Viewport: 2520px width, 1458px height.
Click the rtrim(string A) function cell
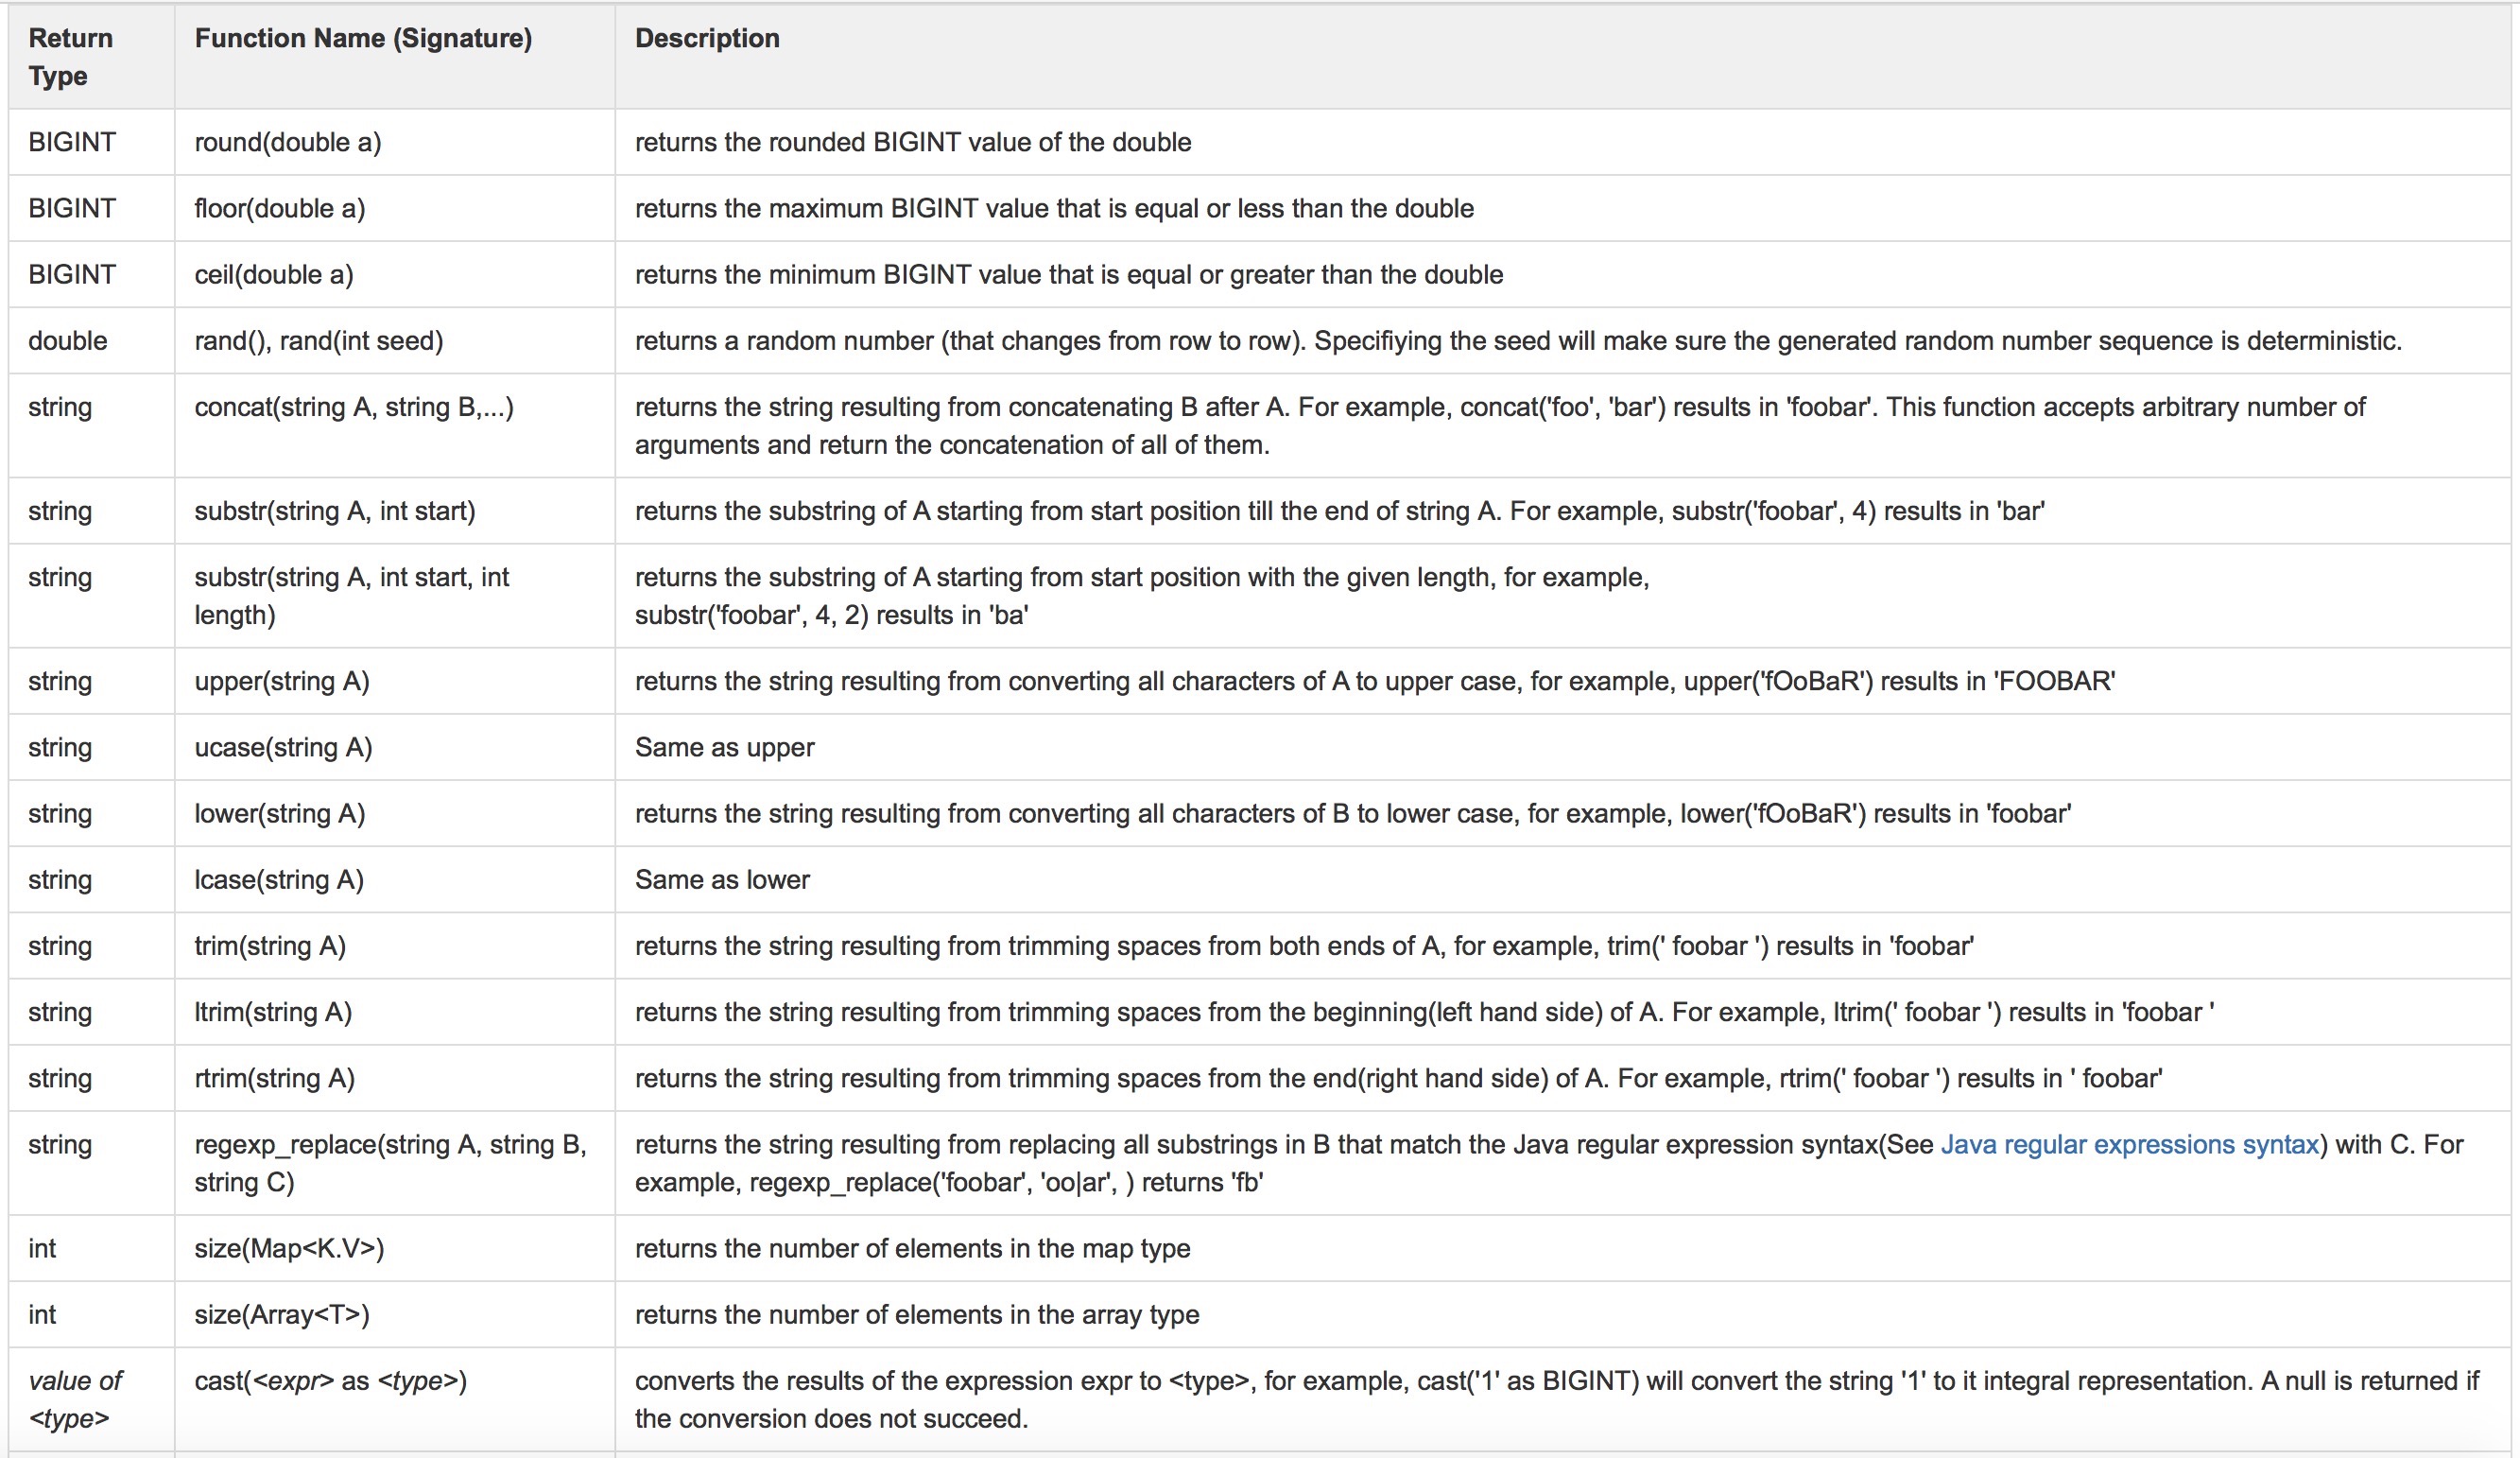[275, 1078]
